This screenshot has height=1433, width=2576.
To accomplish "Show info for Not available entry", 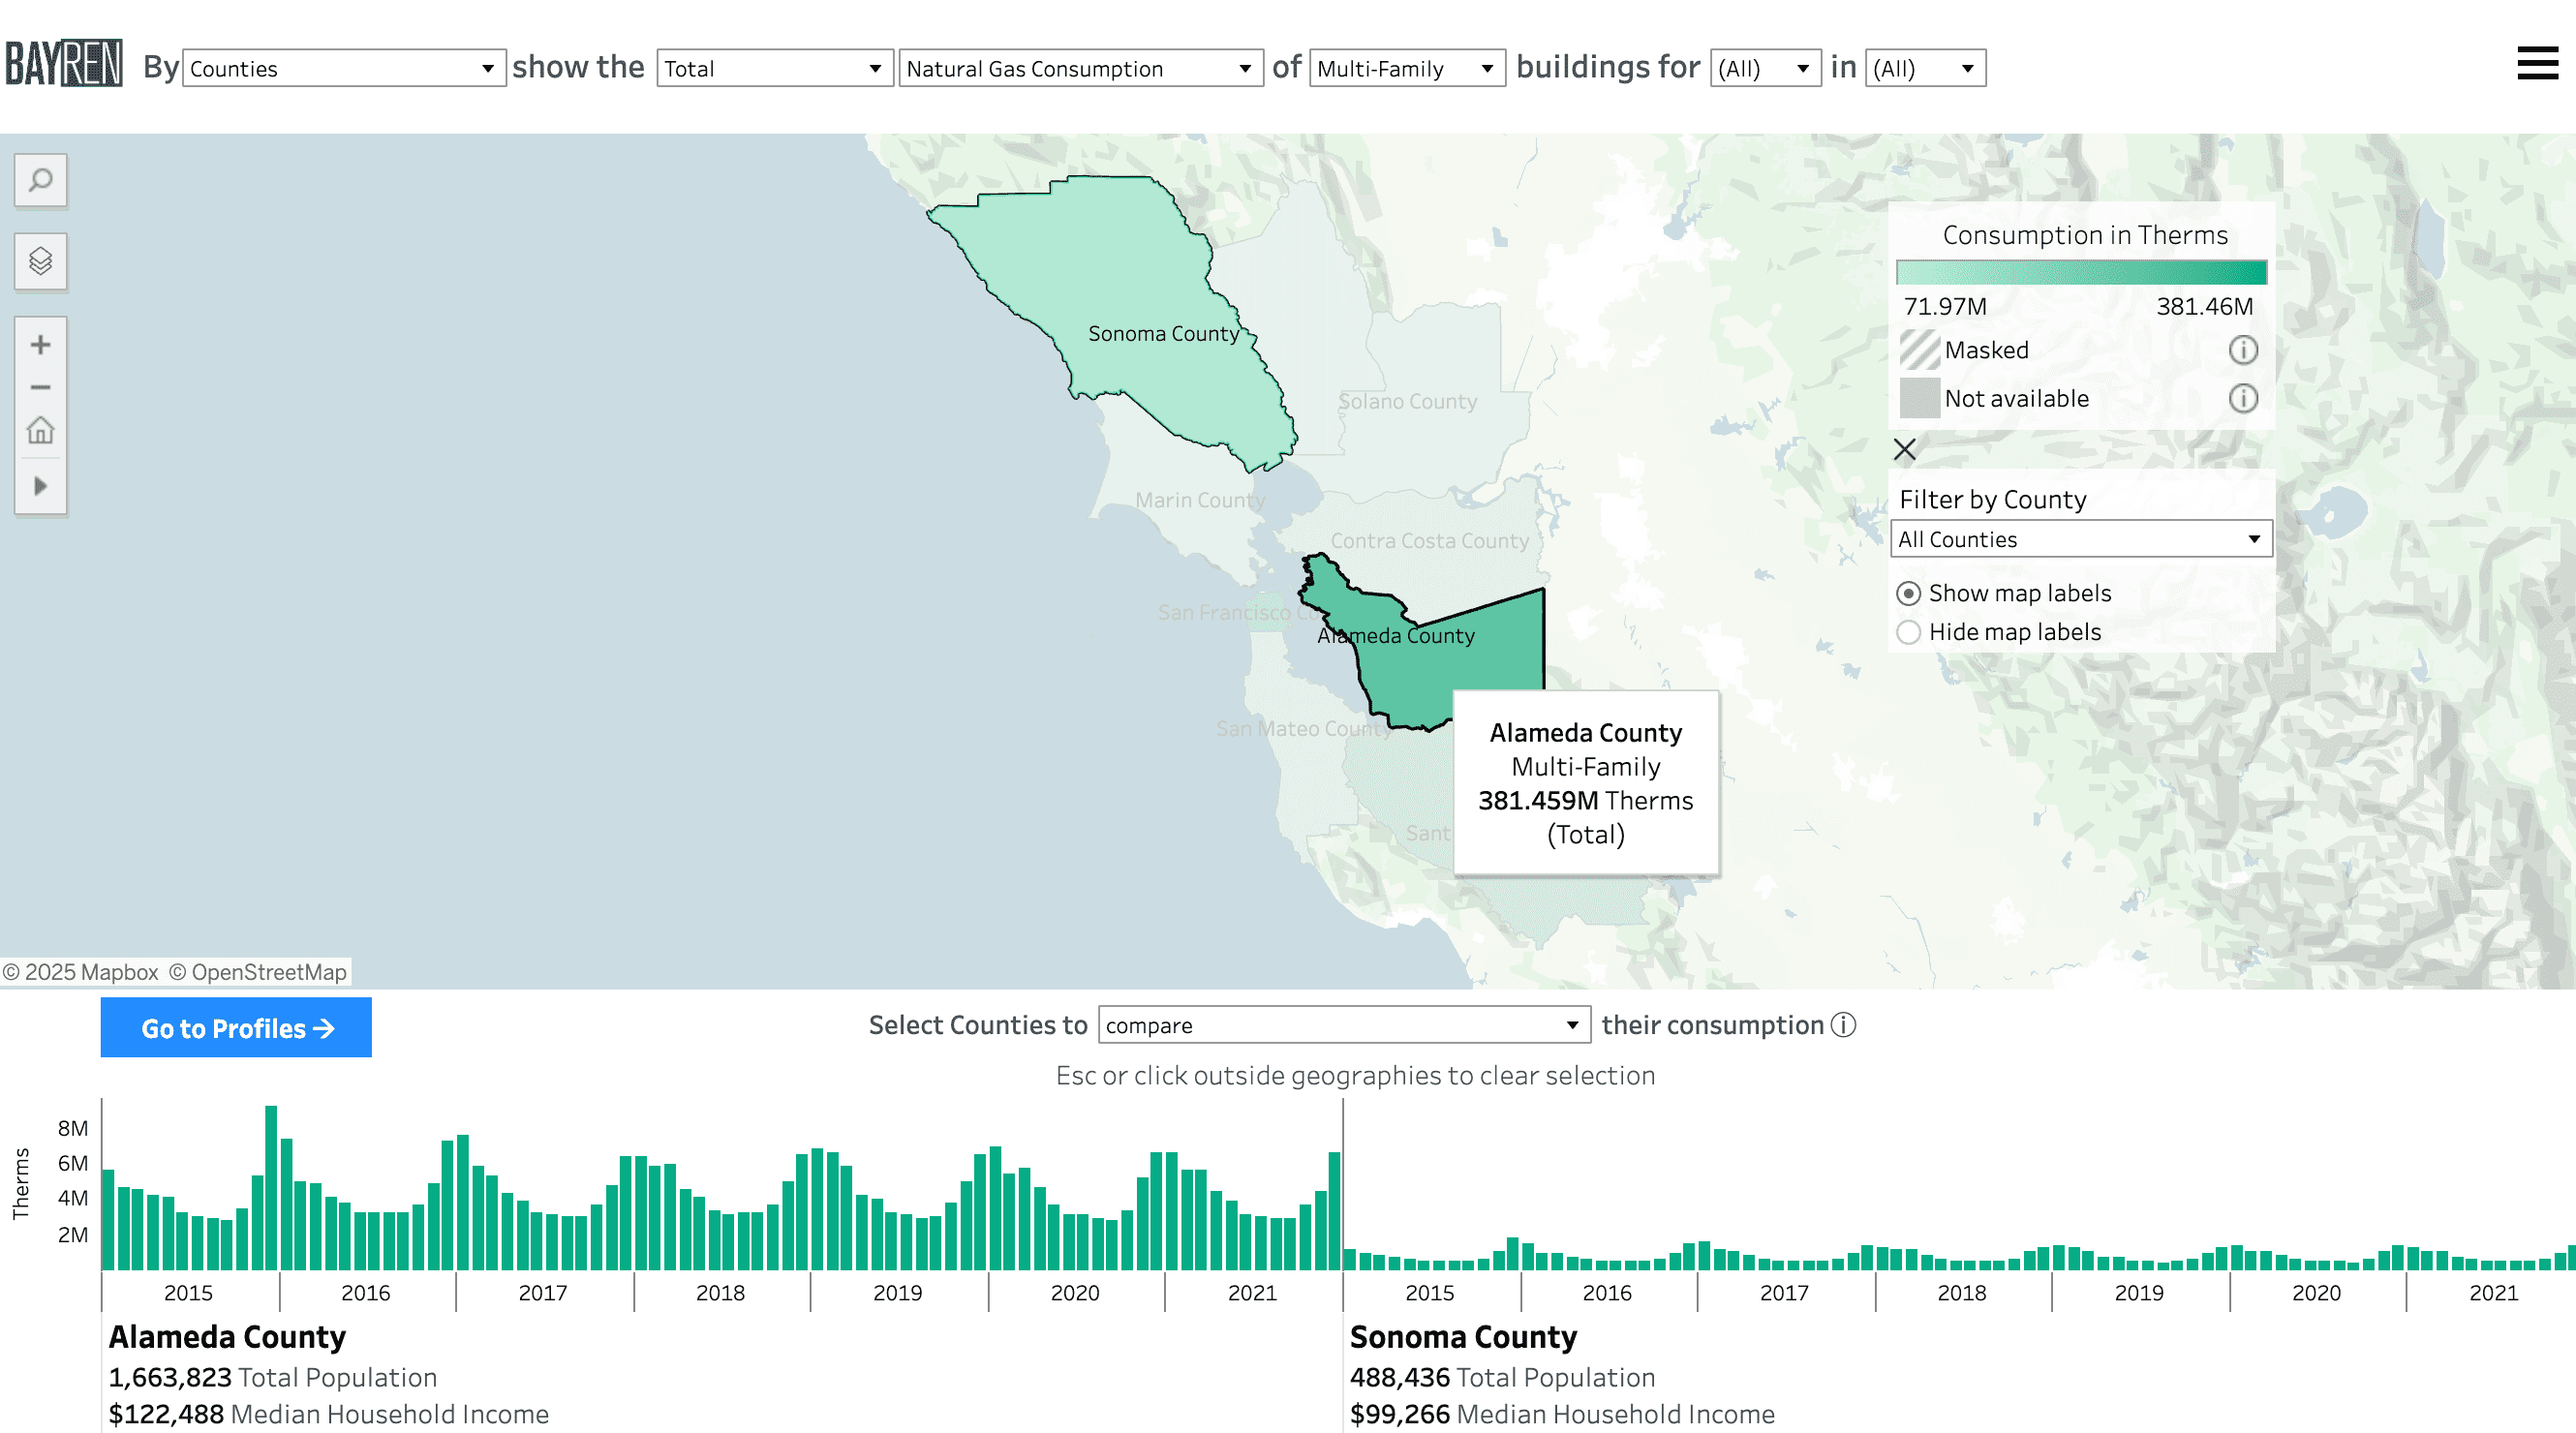I will tap(2243, 398).
